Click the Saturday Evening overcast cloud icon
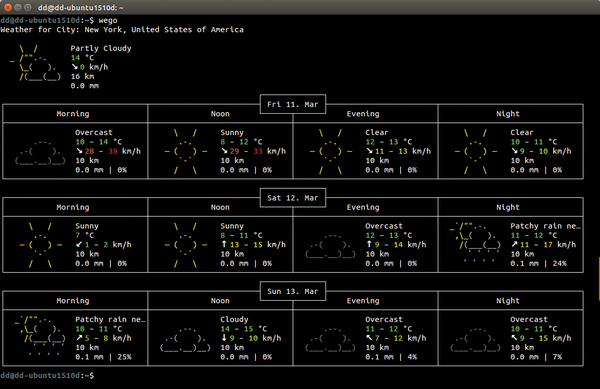 coord(330,246)
